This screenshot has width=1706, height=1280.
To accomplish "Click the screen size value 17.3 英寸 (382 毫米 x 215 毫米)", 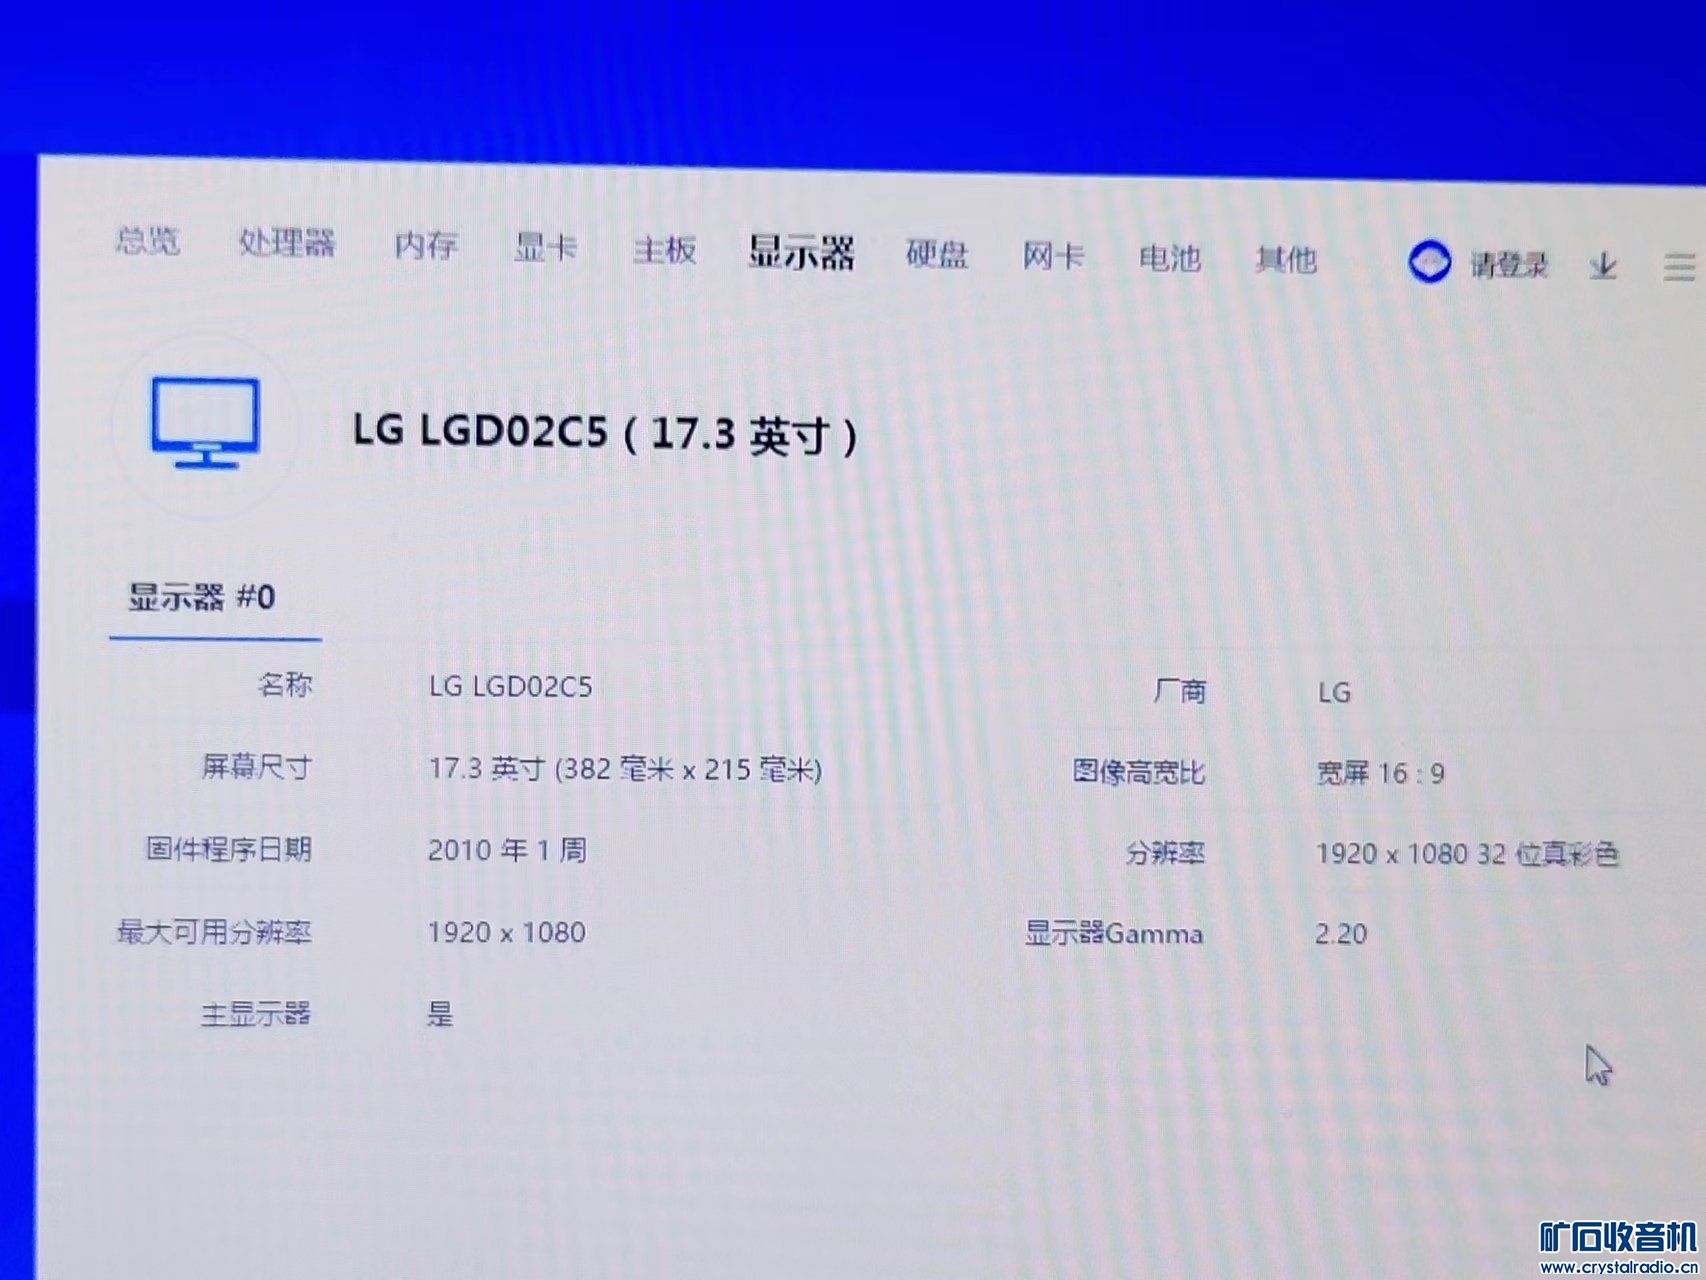I will click(x=625, y=769).
